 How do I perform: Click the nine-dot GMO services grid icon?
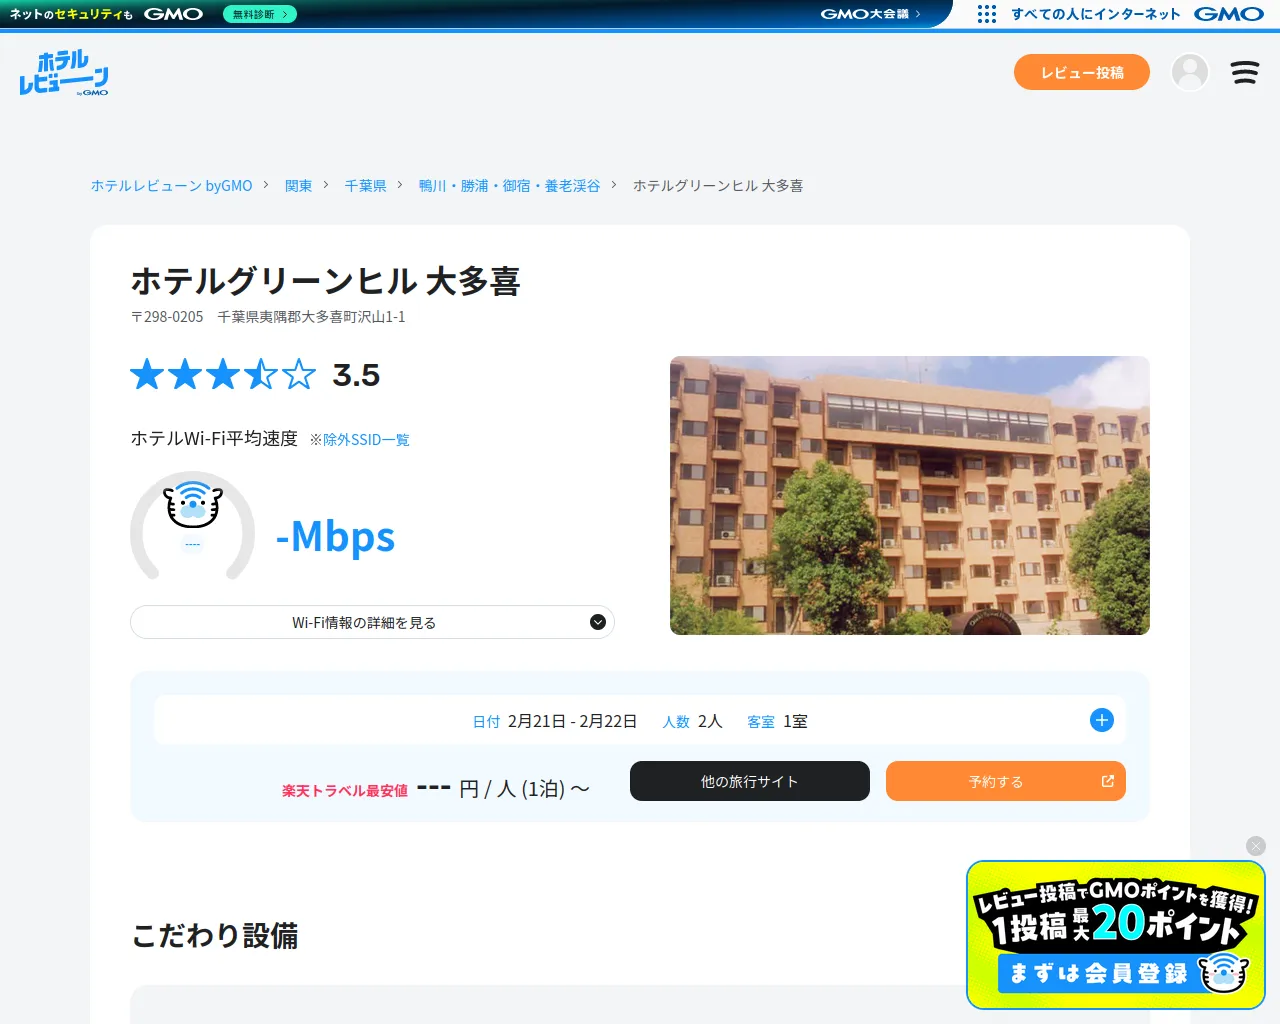point(986,14)
